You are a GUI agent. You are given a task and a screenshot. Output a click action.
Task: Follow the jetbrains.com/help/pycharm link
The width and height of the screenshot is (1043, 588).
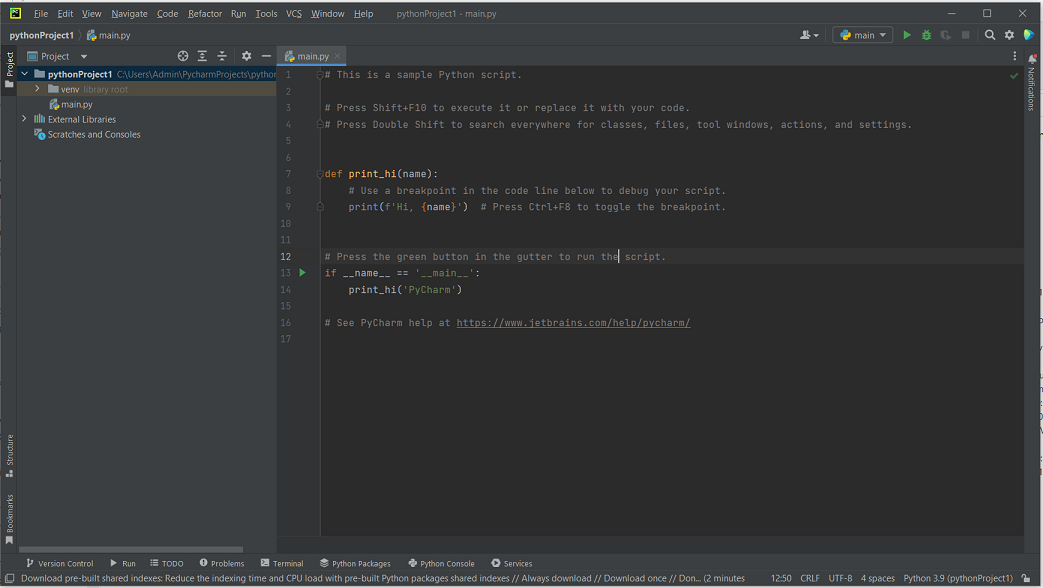(x=573, y=323)
